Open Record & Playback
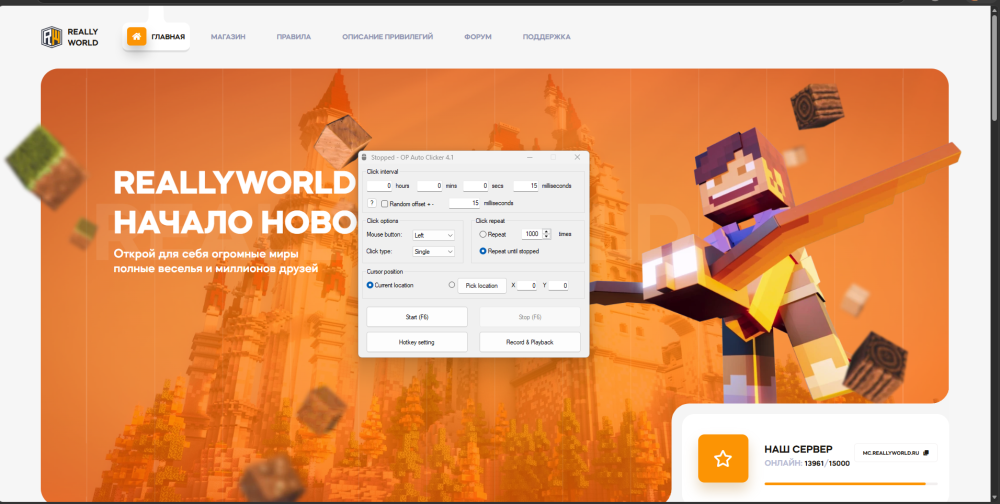 point(530,342)
